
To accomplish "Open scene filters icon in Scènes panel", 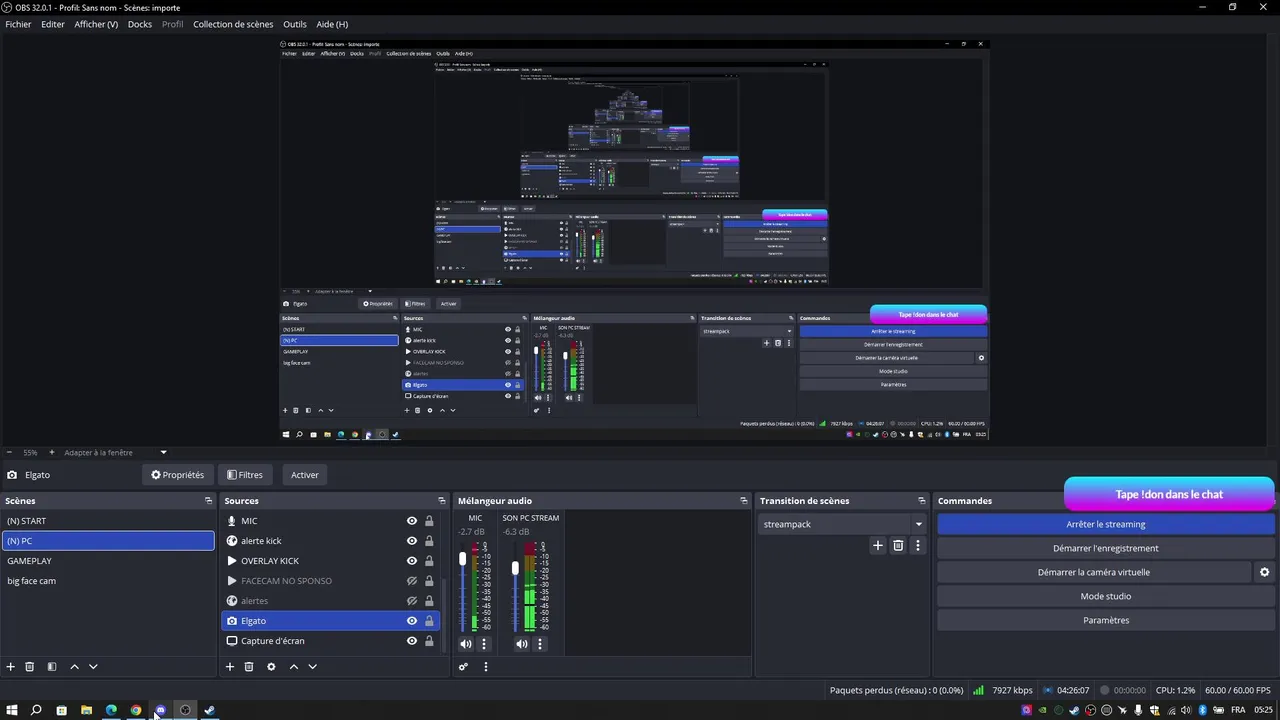I will [x=52, y=667].
